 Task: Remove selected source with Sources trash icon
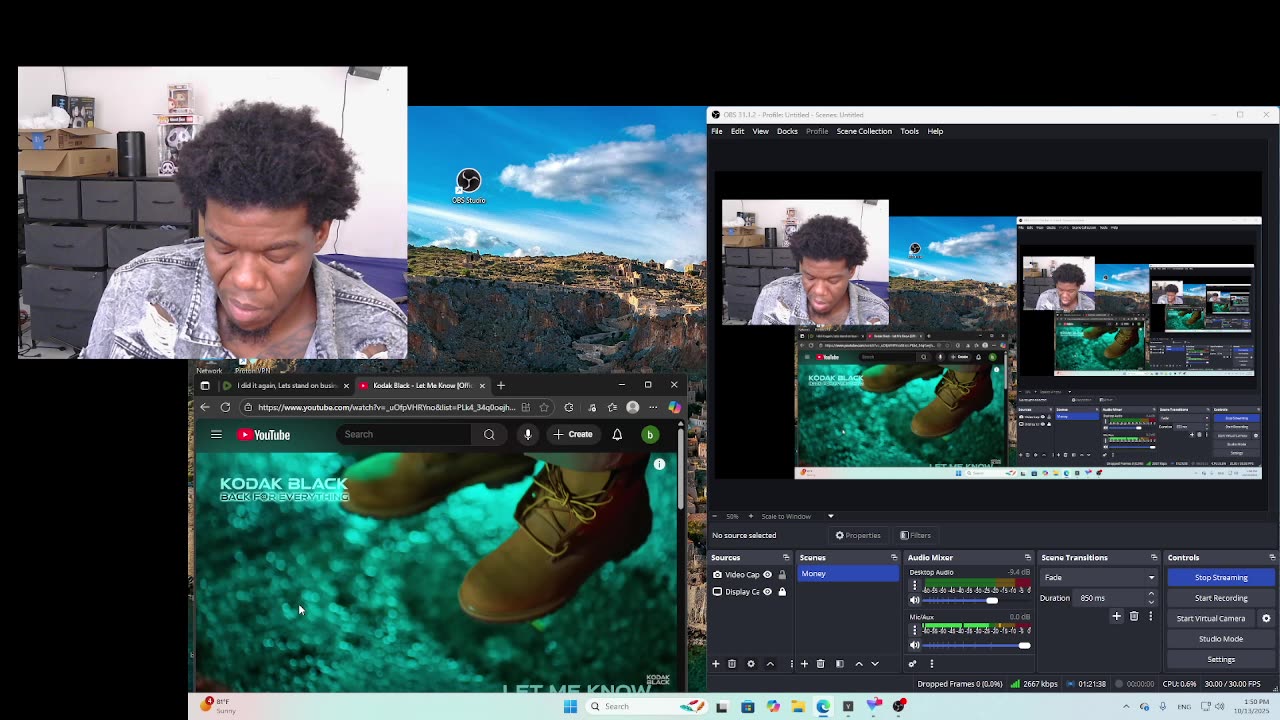(x=732, y=664)
